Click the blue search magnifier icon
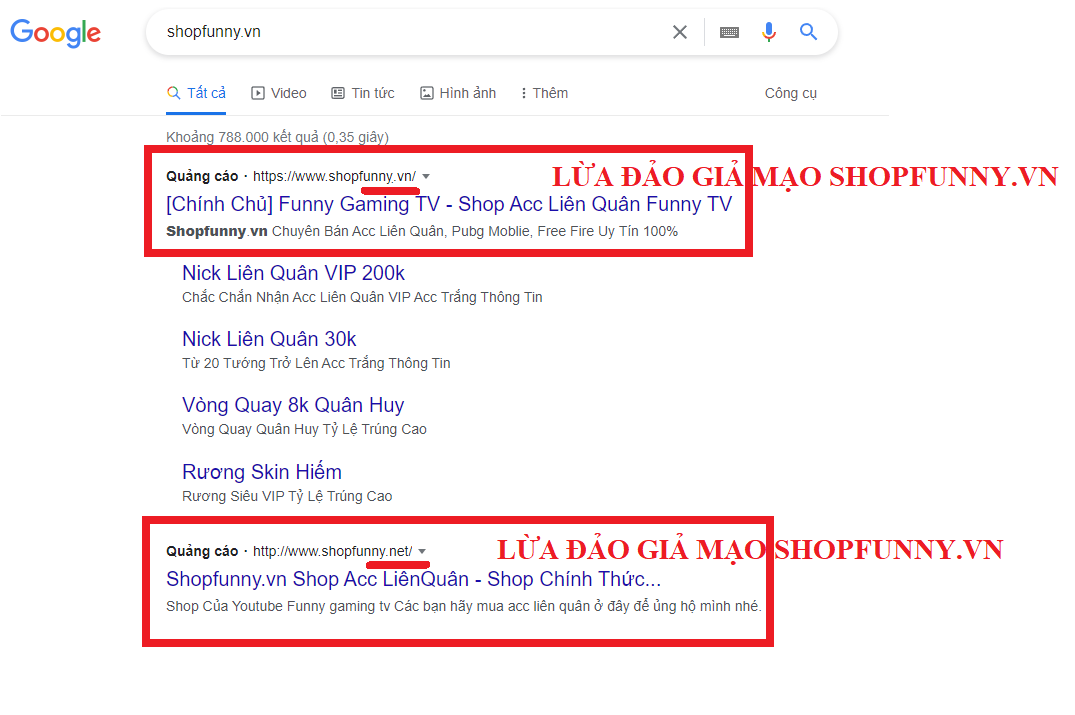Image resolution: width=1075 pixels, height=715 pixels. [x=808, y=32]
